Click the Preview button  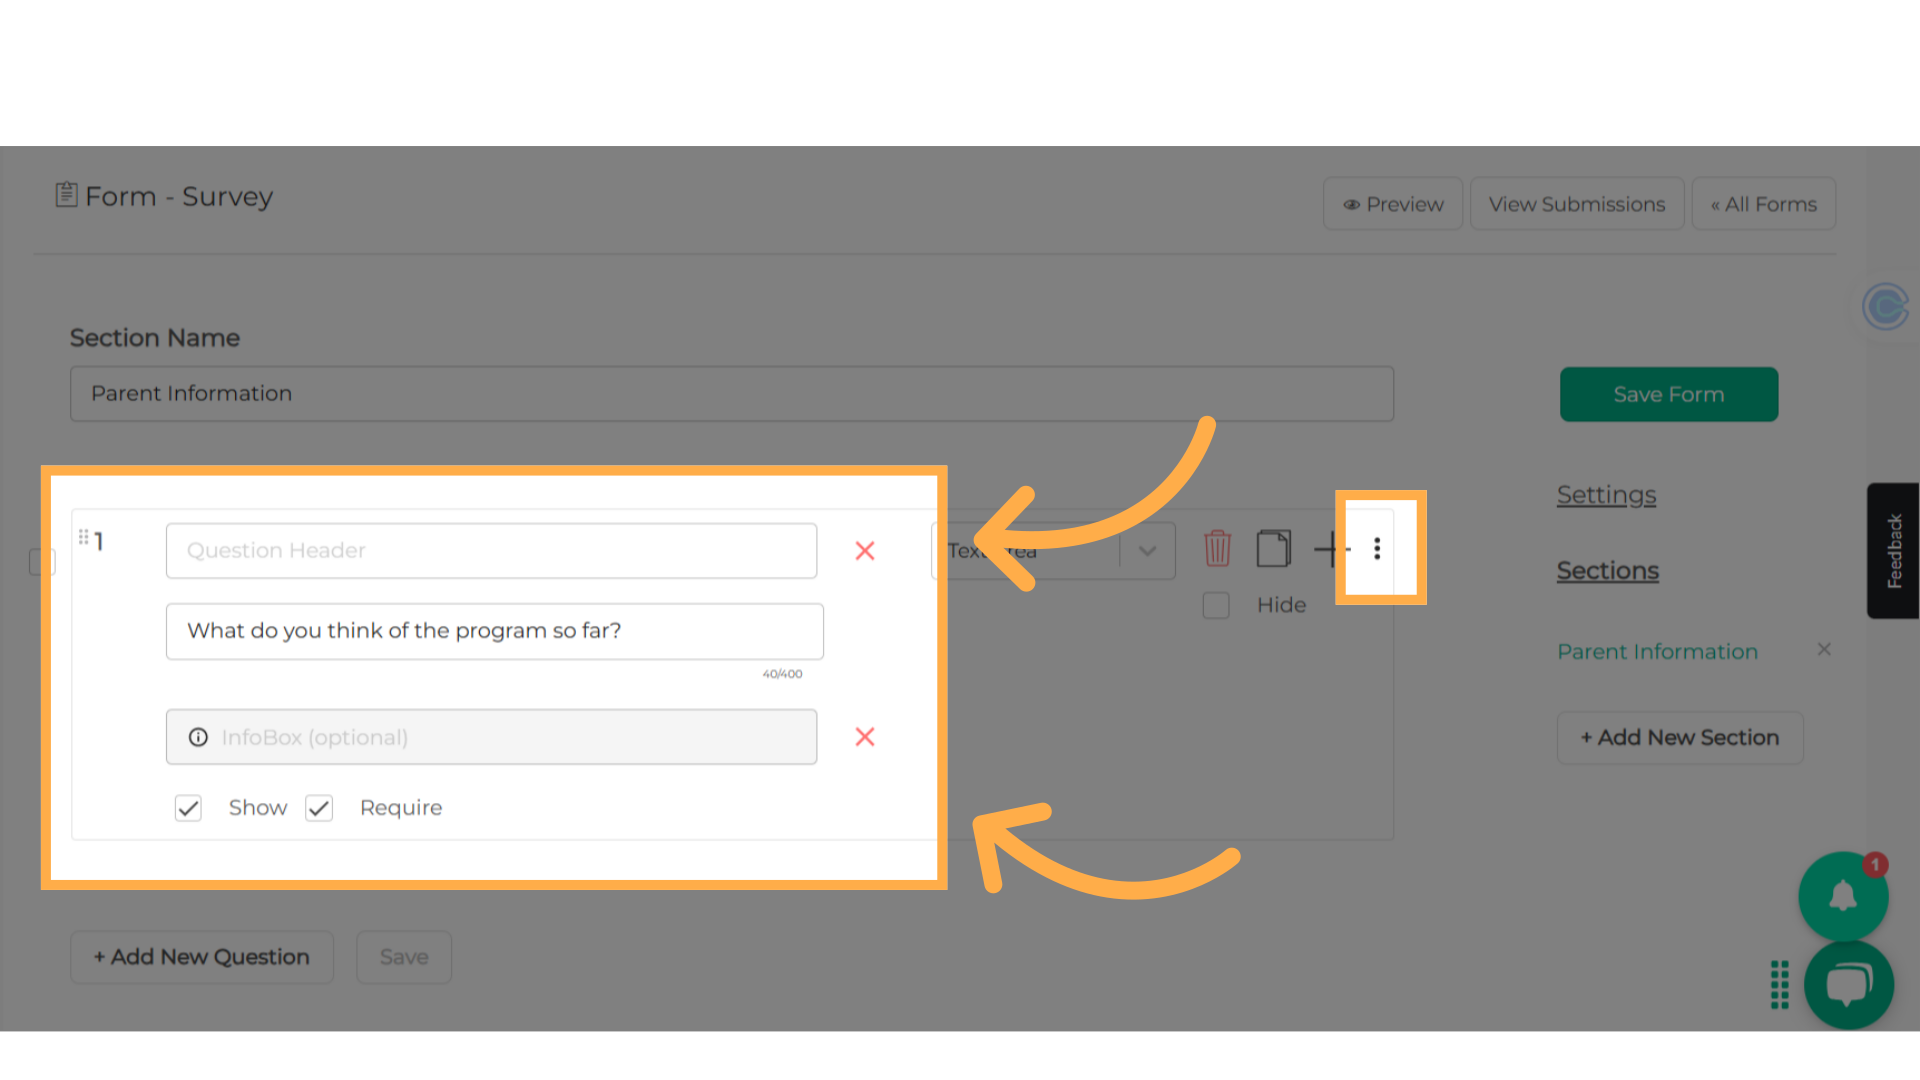1393,204
